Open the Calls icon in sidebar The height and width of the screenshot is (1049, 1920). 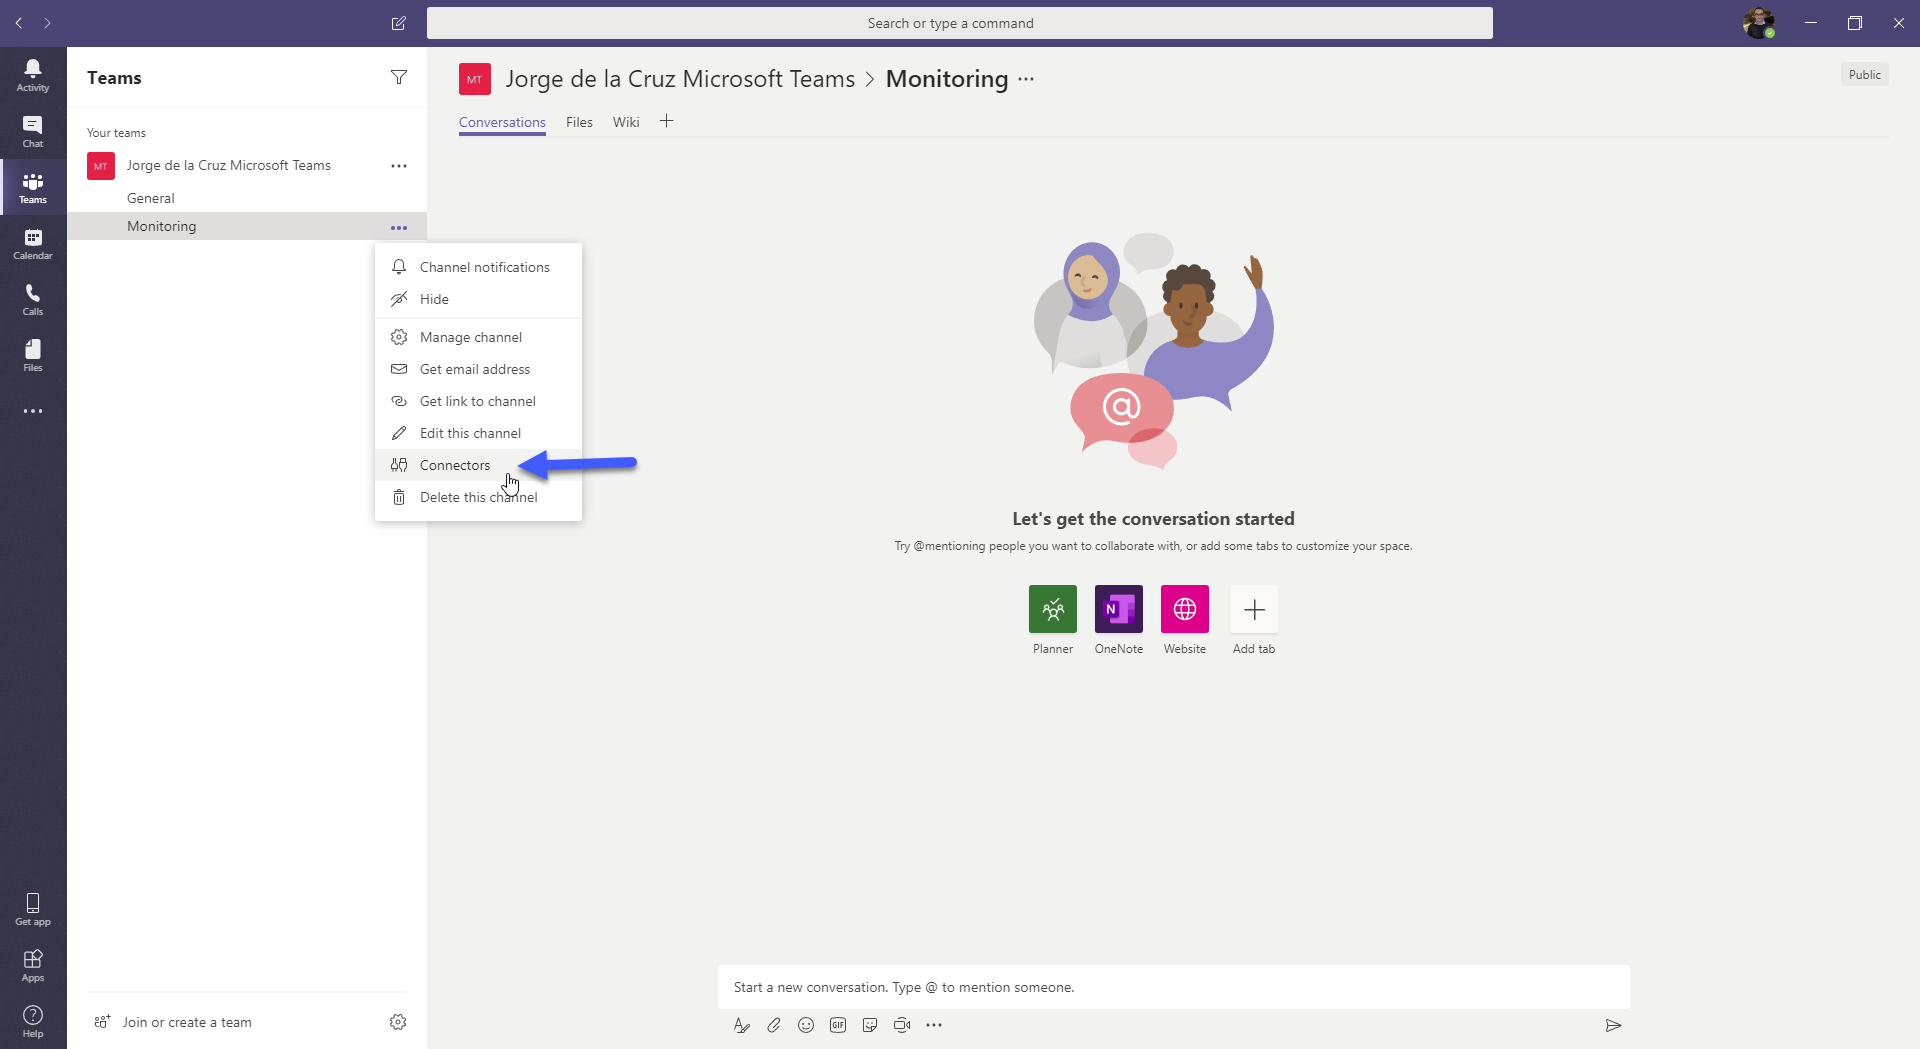[x=33, y=299]
